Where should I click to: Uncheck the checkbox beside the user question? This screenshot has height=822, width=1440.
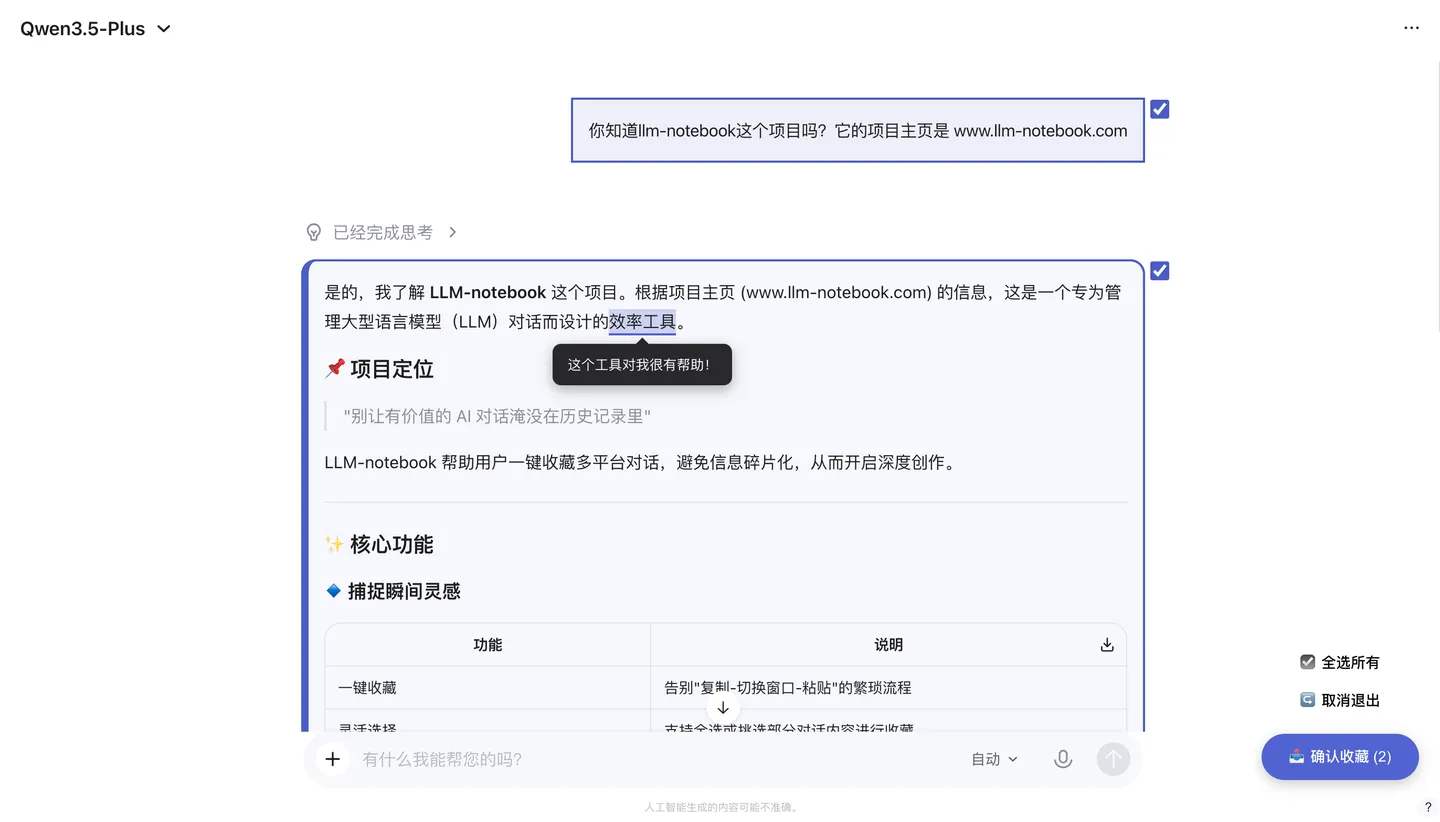pyautogui.click(x=1159, y=109)
